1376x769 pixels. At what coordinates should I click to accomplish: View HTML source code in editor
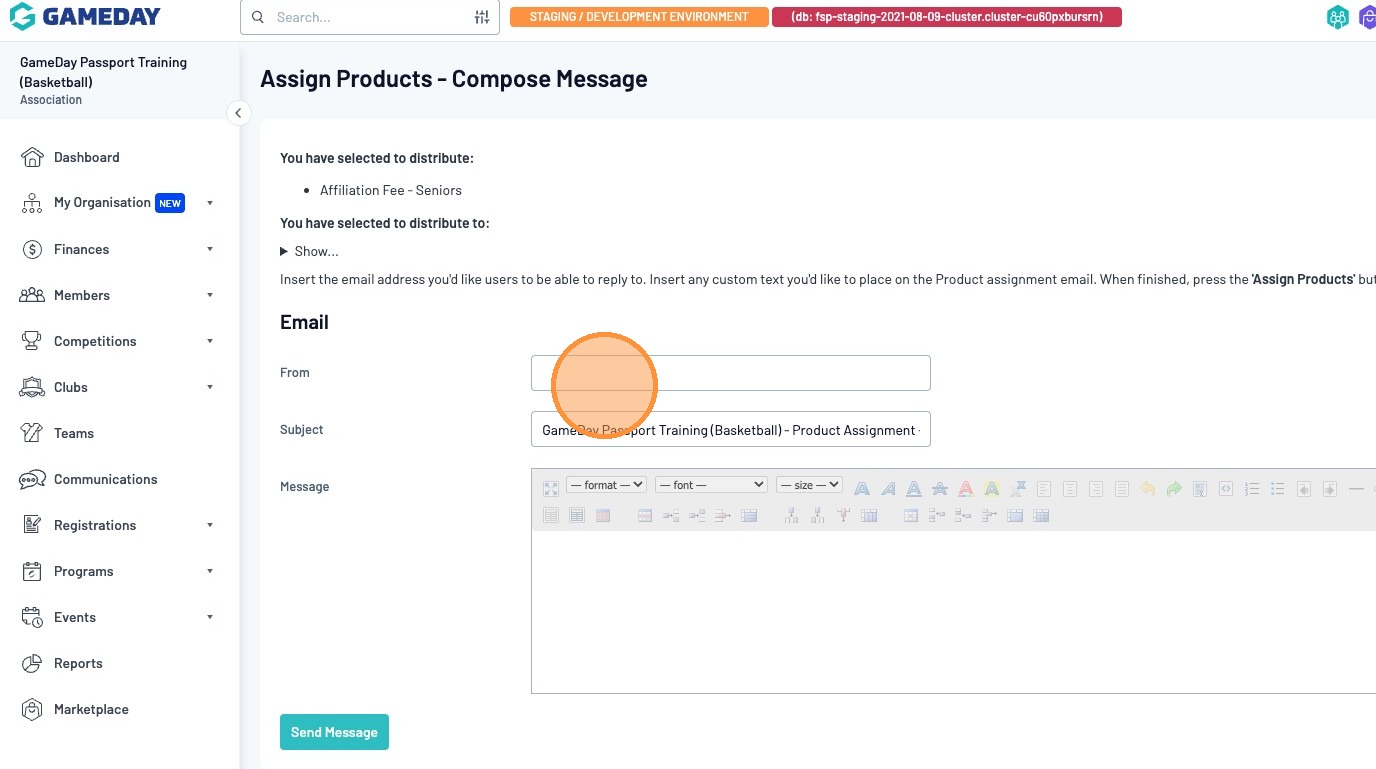pos(1226,489)
